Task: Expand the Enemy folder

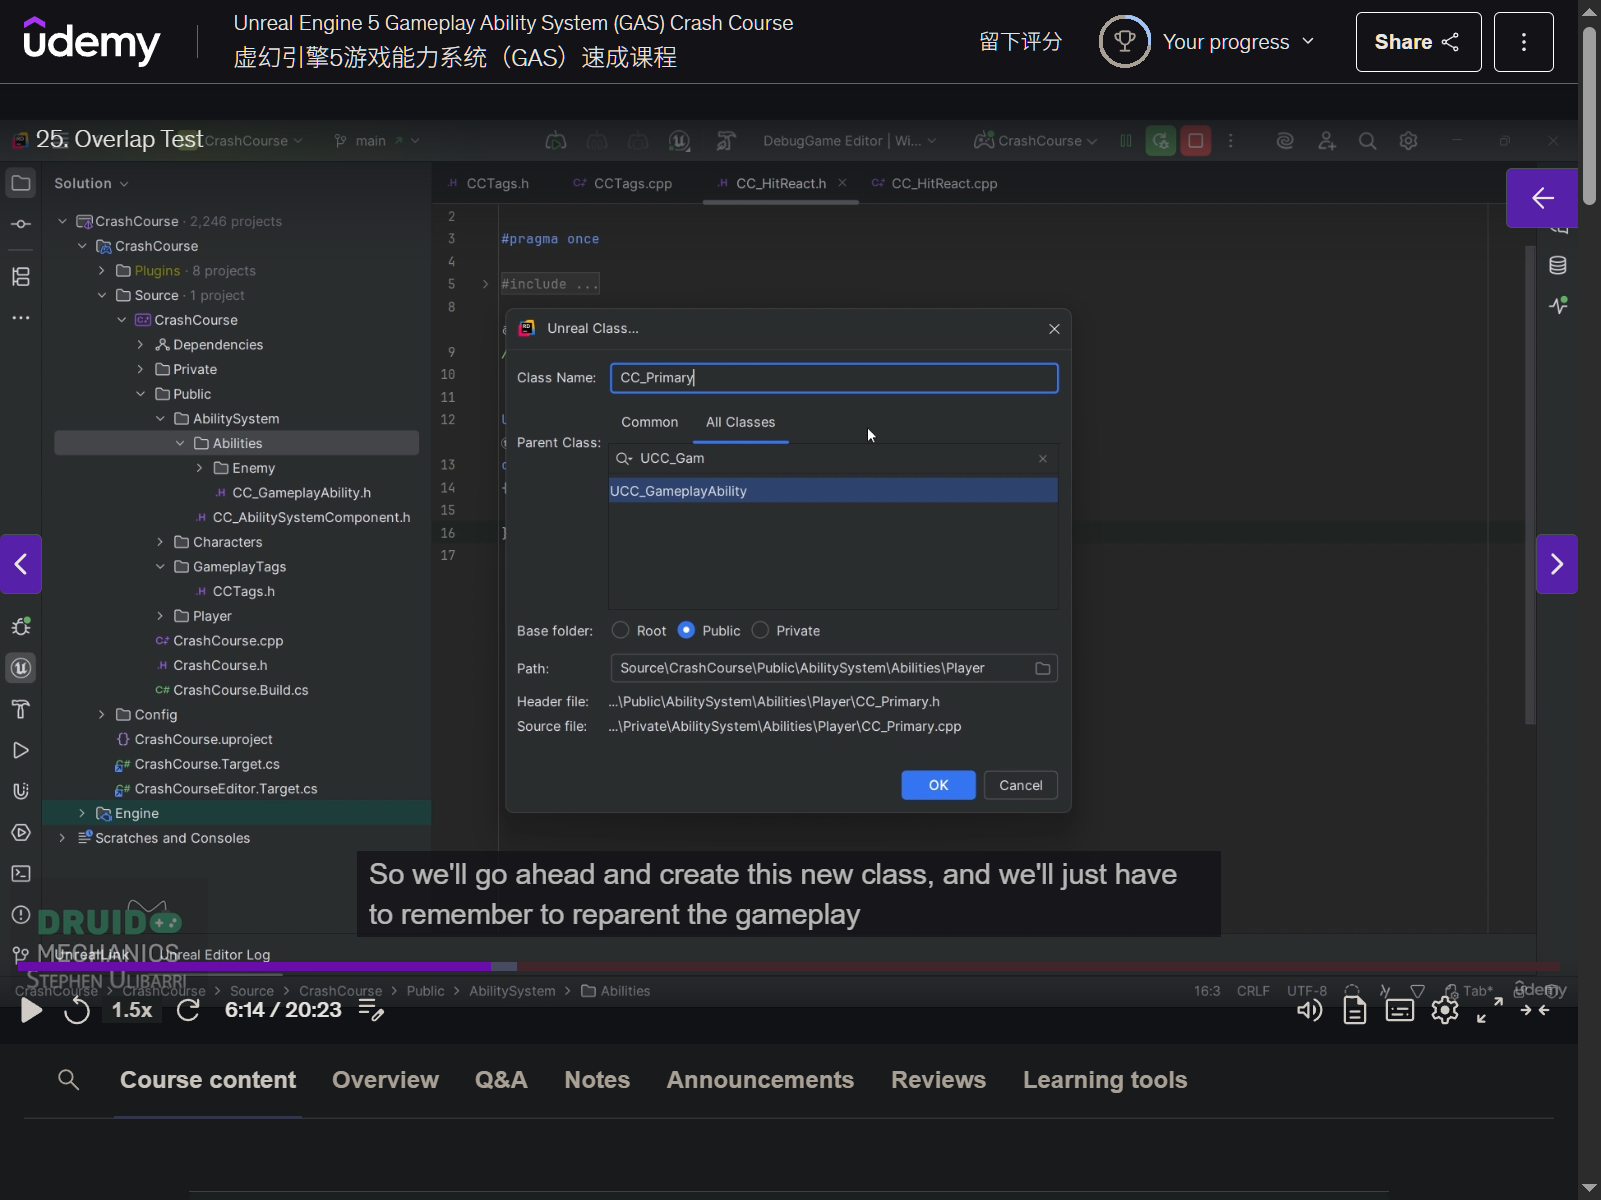Action: point(199,468)
